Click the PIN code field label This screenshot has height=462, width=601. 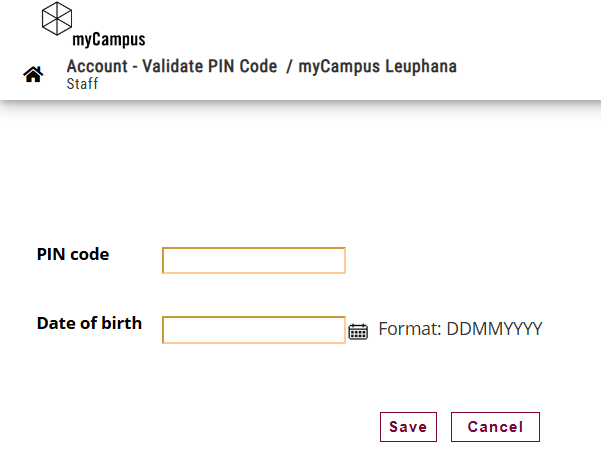tap(73, 254)
